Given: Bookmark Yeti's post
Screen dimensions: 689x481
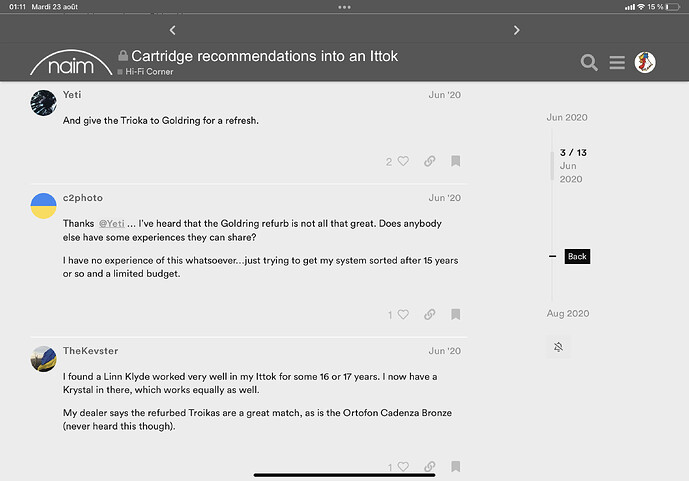Looking at the screenshot, I should click(x=455, y=161).
